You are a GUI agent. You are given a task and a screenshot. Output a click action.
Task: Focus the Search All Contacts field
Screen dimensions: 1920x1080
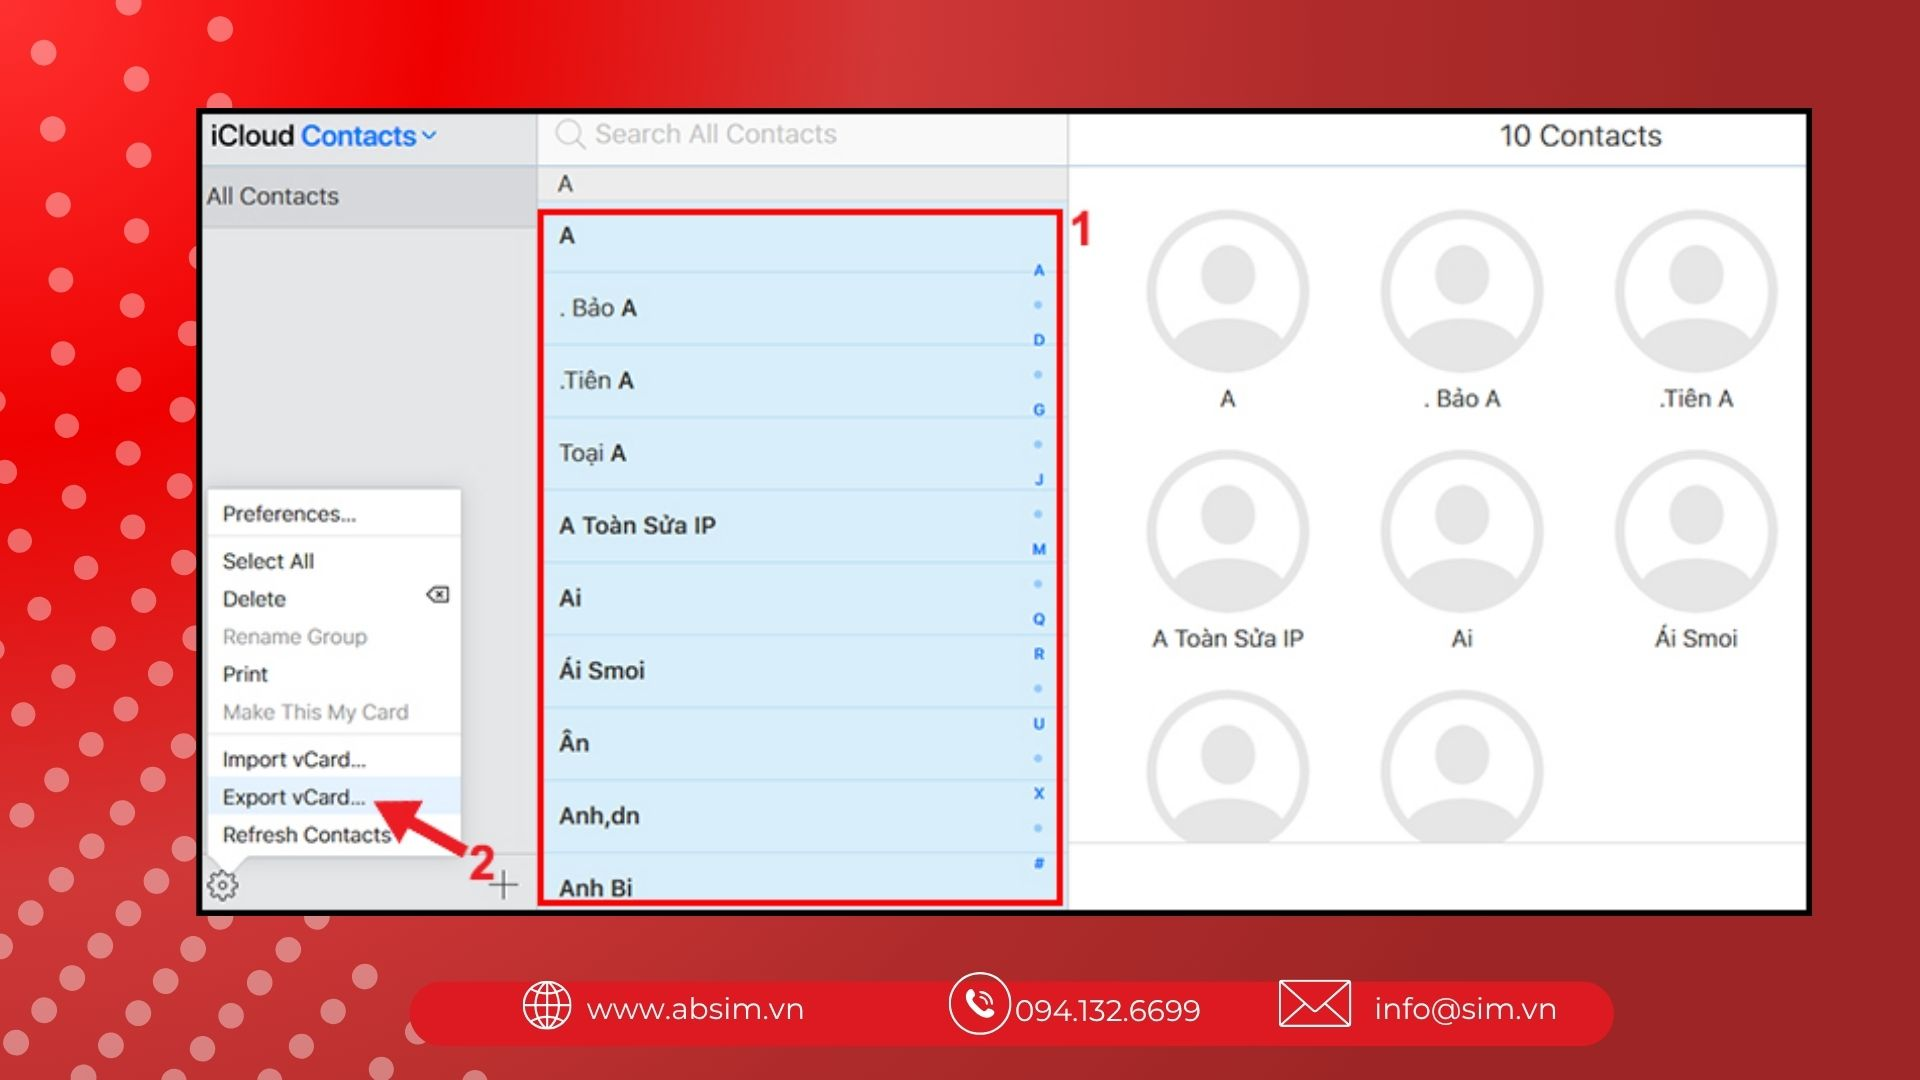[x=802, y=135]
